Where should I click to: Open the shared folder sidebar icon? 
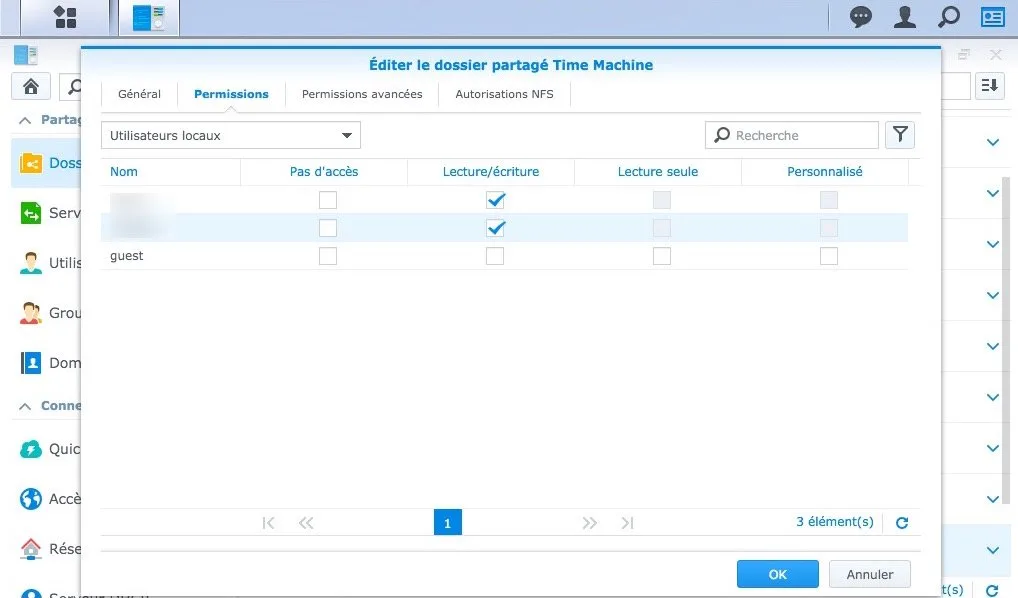(31, 163)
